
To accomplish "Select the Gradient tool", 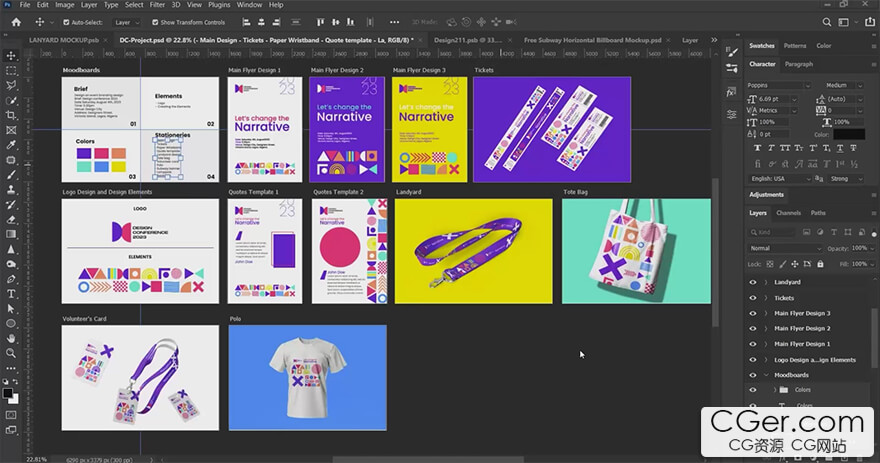I will (x=11, y=234).
